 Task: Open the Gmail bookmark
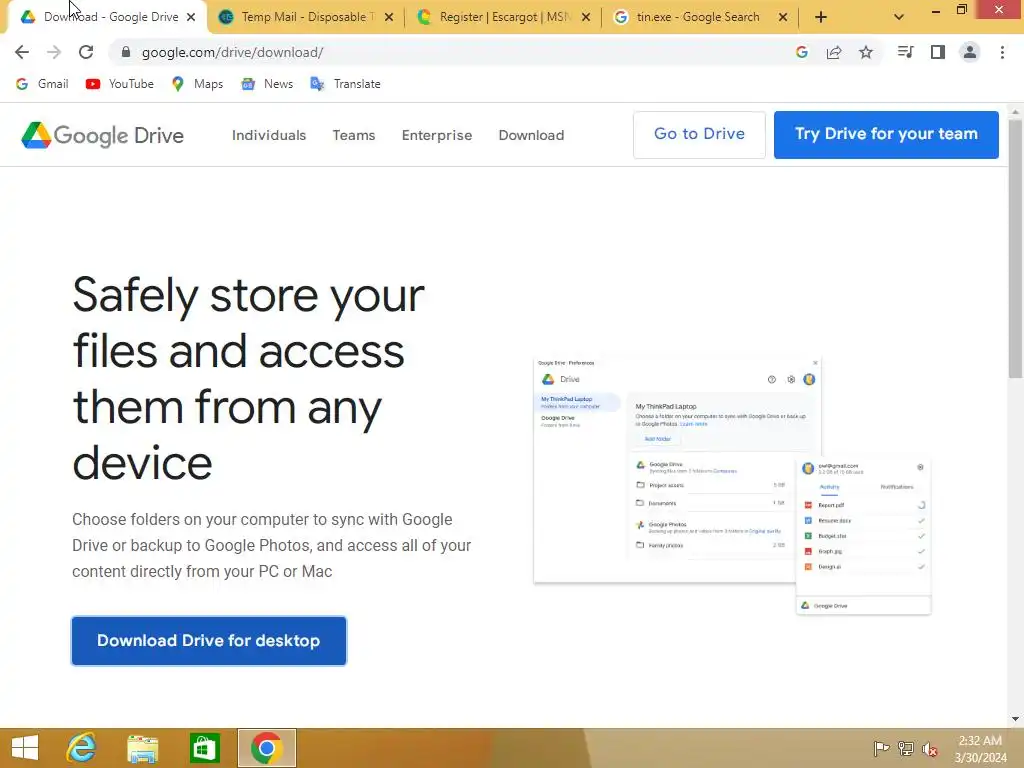pyautogui.click(x=42, y=84)
